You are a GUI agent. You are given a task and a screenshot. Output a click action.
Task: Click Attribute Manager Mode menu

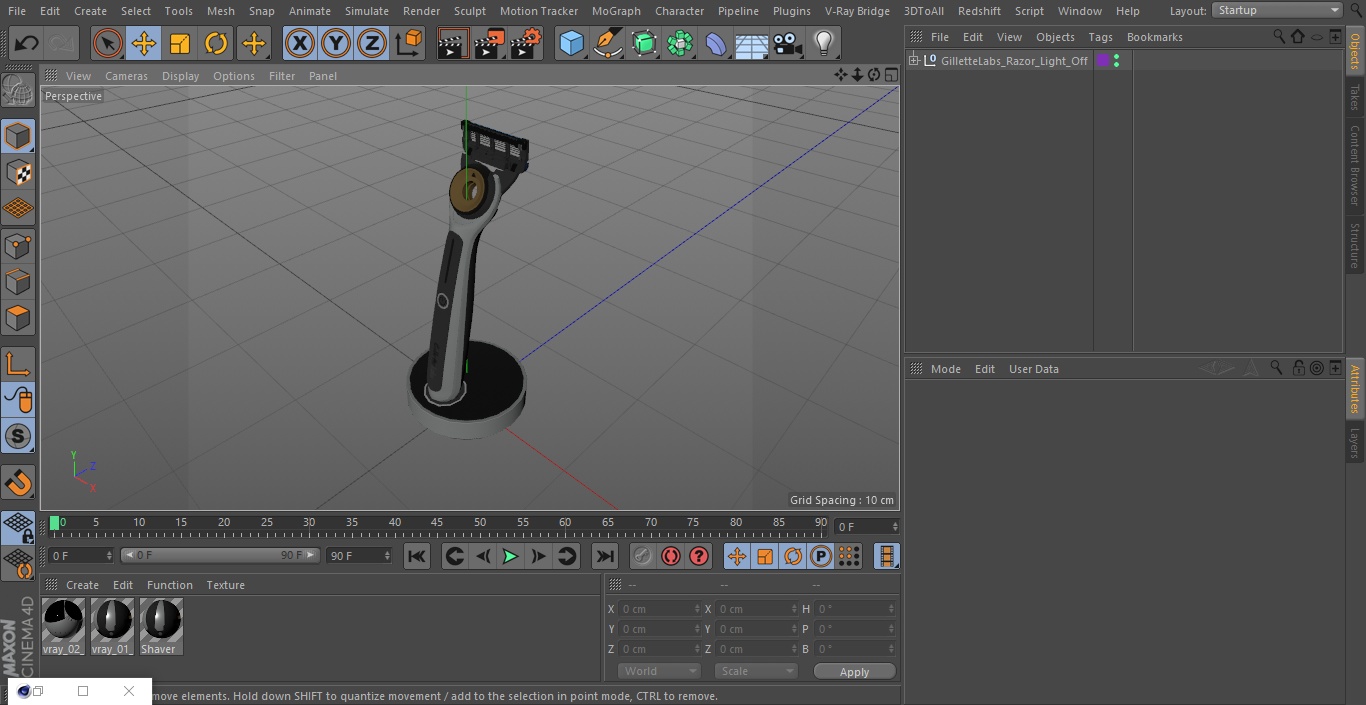[x=945, y=369]
